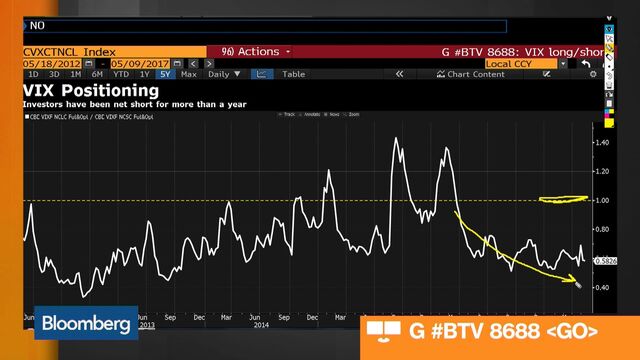
Task: Click the 0.5826 last value tag
Action: click(605, 260)
